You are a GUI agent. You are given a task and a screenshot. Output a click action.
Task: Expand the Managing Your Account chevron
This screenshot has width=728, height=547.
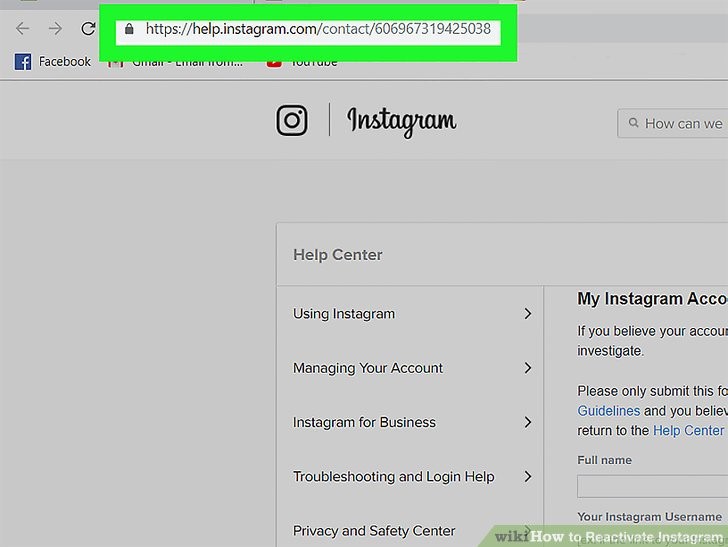(x=527, y=368)
